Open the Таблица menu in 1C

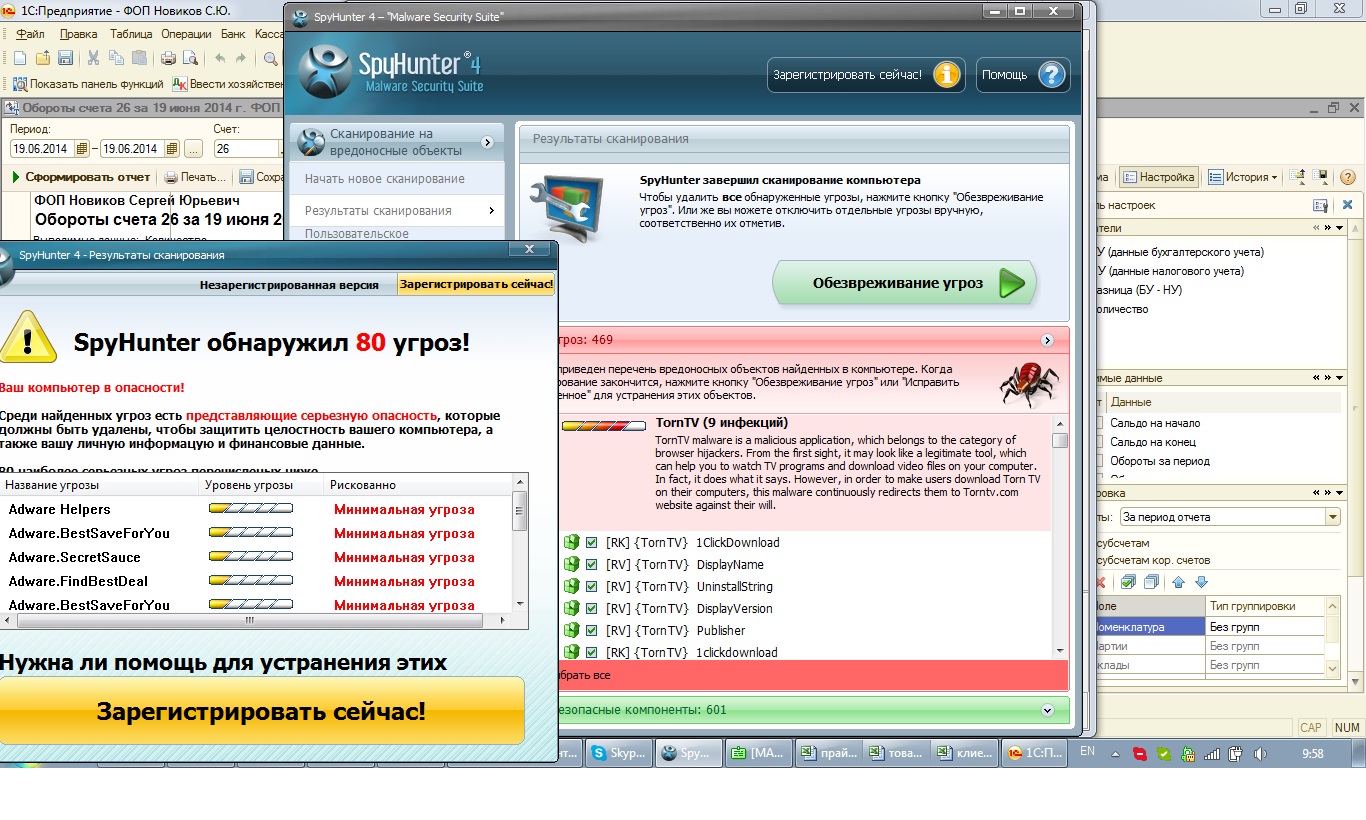tap(131, 33)
